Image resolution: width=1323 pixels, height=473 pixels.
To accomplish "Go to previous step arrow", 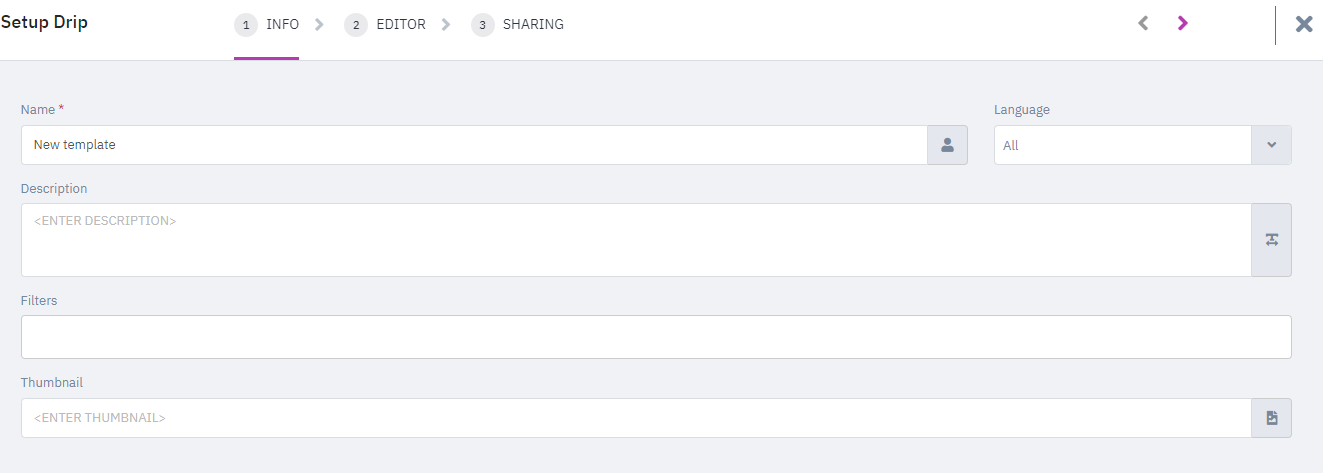I will pos(1143,23).
